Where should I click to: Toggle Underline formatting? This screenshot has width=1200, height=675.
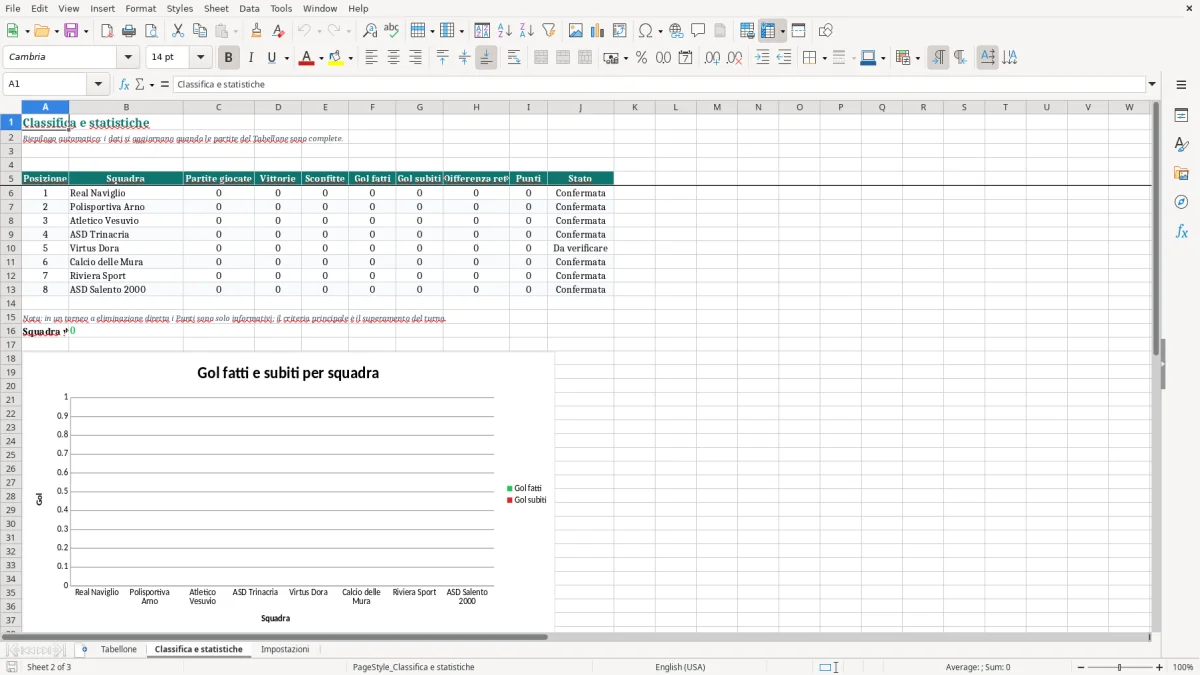271,58
